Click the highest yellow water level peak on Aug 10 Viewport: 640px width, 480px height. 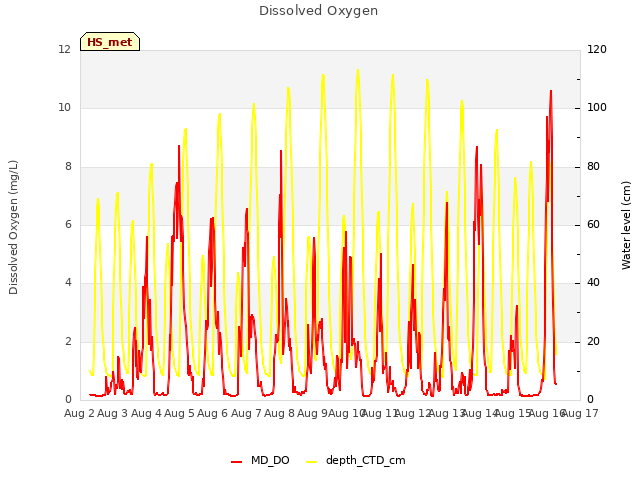tap(358, 70)
